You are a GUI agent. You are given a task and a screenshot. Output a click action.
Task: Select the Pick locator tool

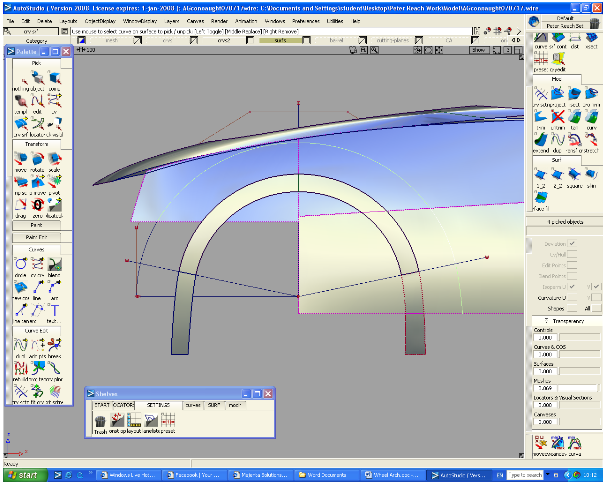click(x=38, y=125)
